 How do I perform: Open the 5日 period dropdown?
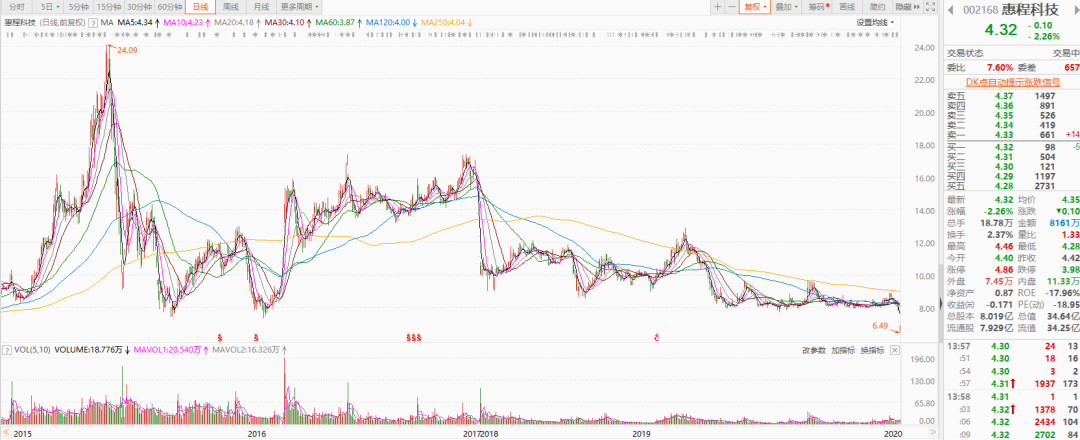50,7
